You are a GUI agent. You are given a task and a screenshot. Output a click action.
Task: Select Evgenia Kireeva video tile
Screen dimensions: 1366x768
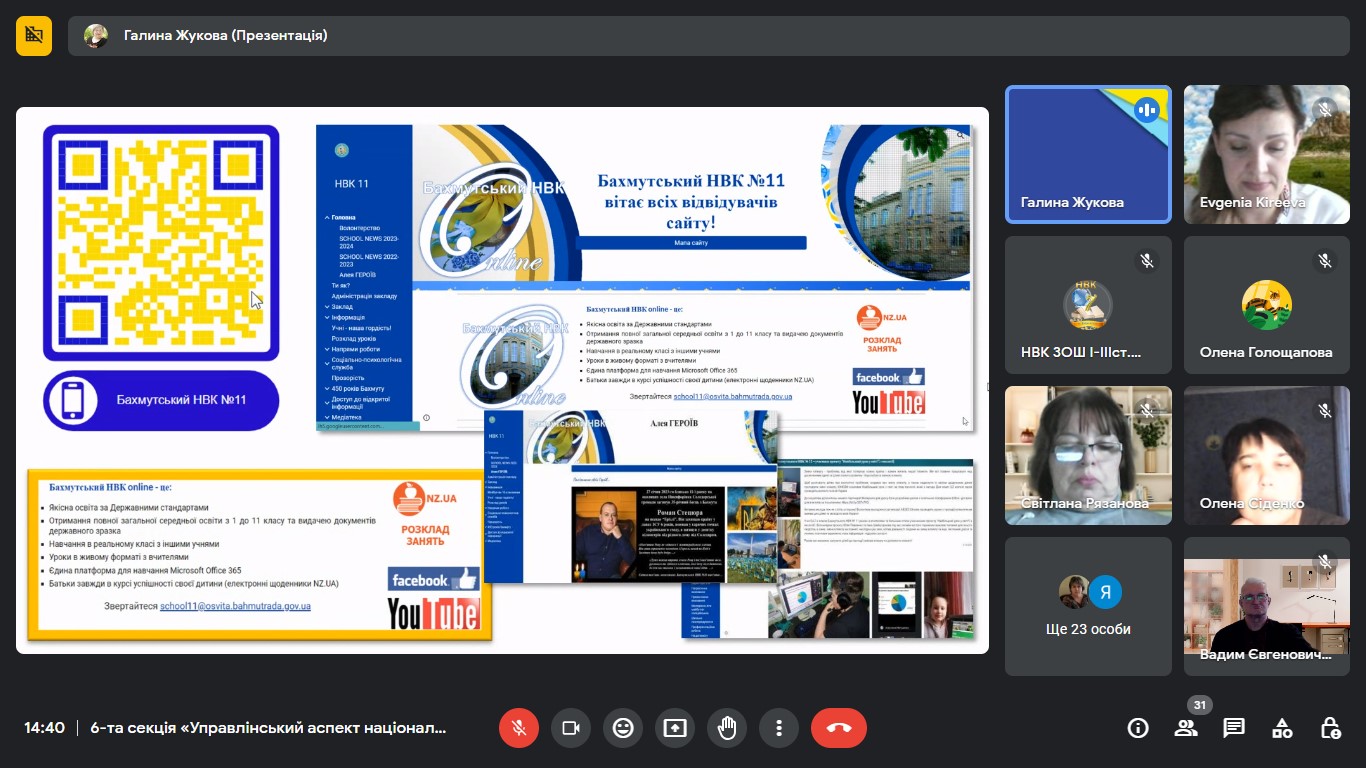point(1267,154)
